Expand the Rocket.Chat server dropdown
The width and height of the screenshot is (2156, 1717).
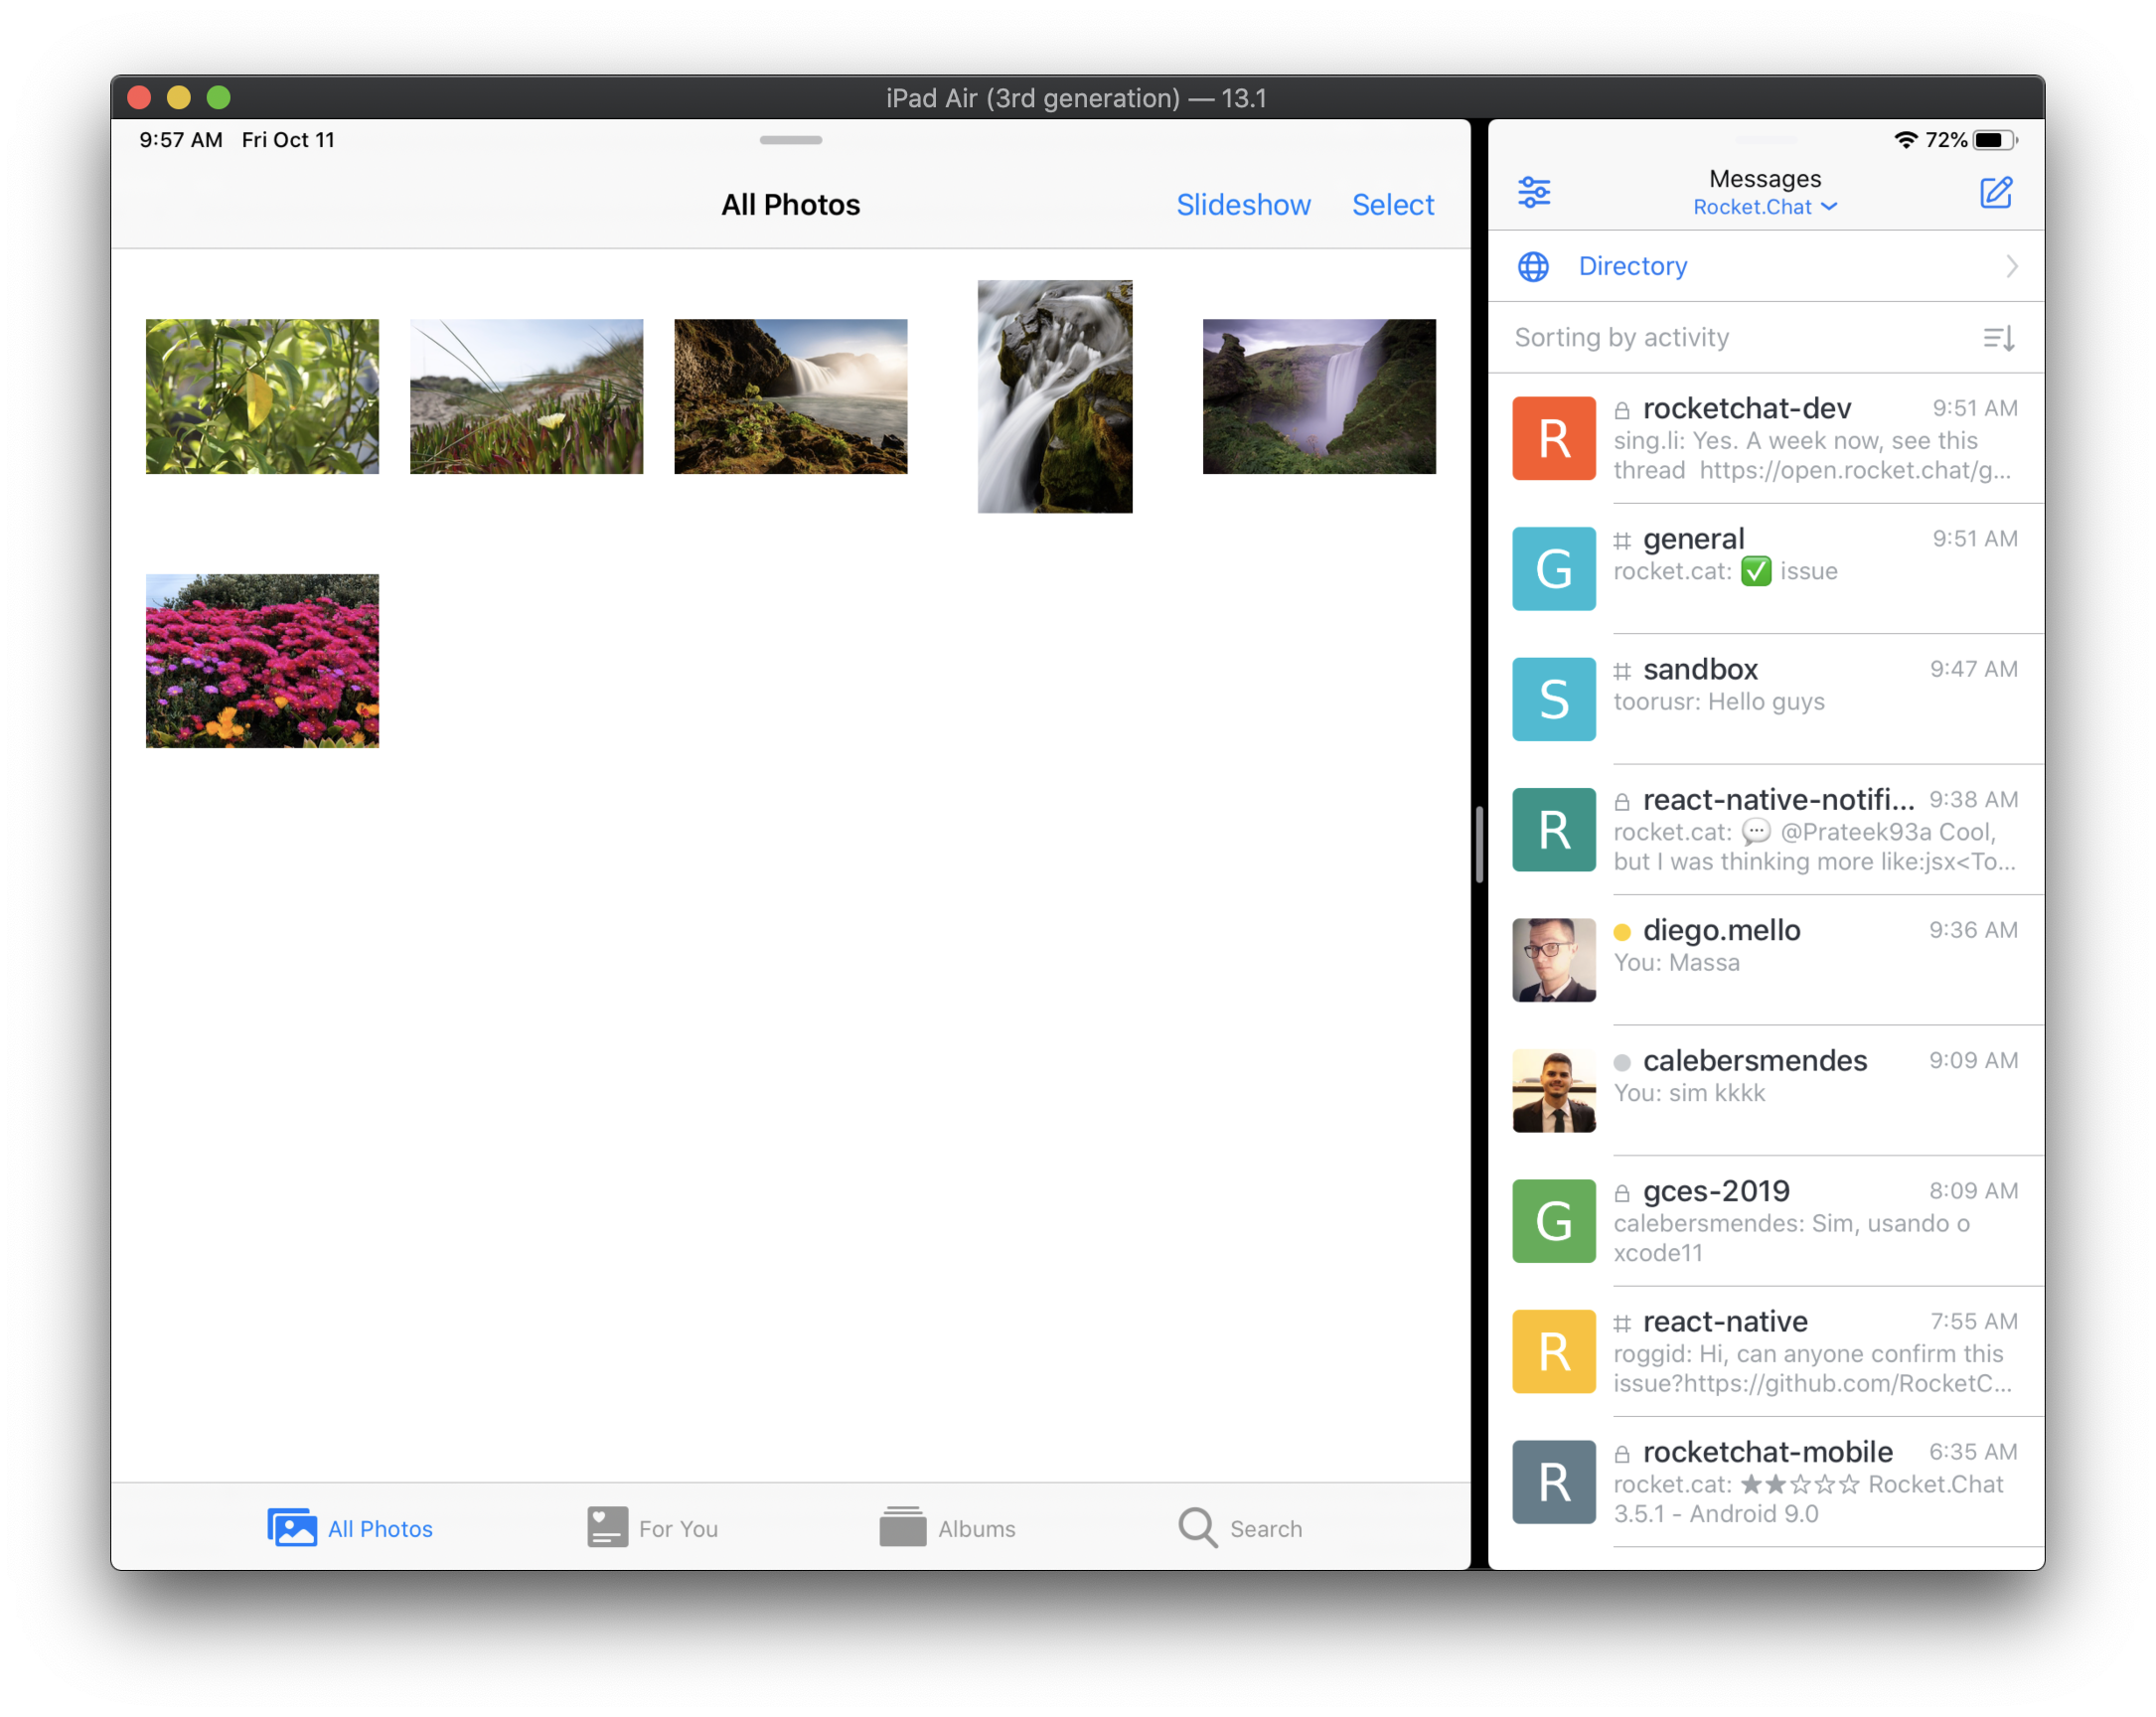pyautogui.click(x=1764, y=207)
